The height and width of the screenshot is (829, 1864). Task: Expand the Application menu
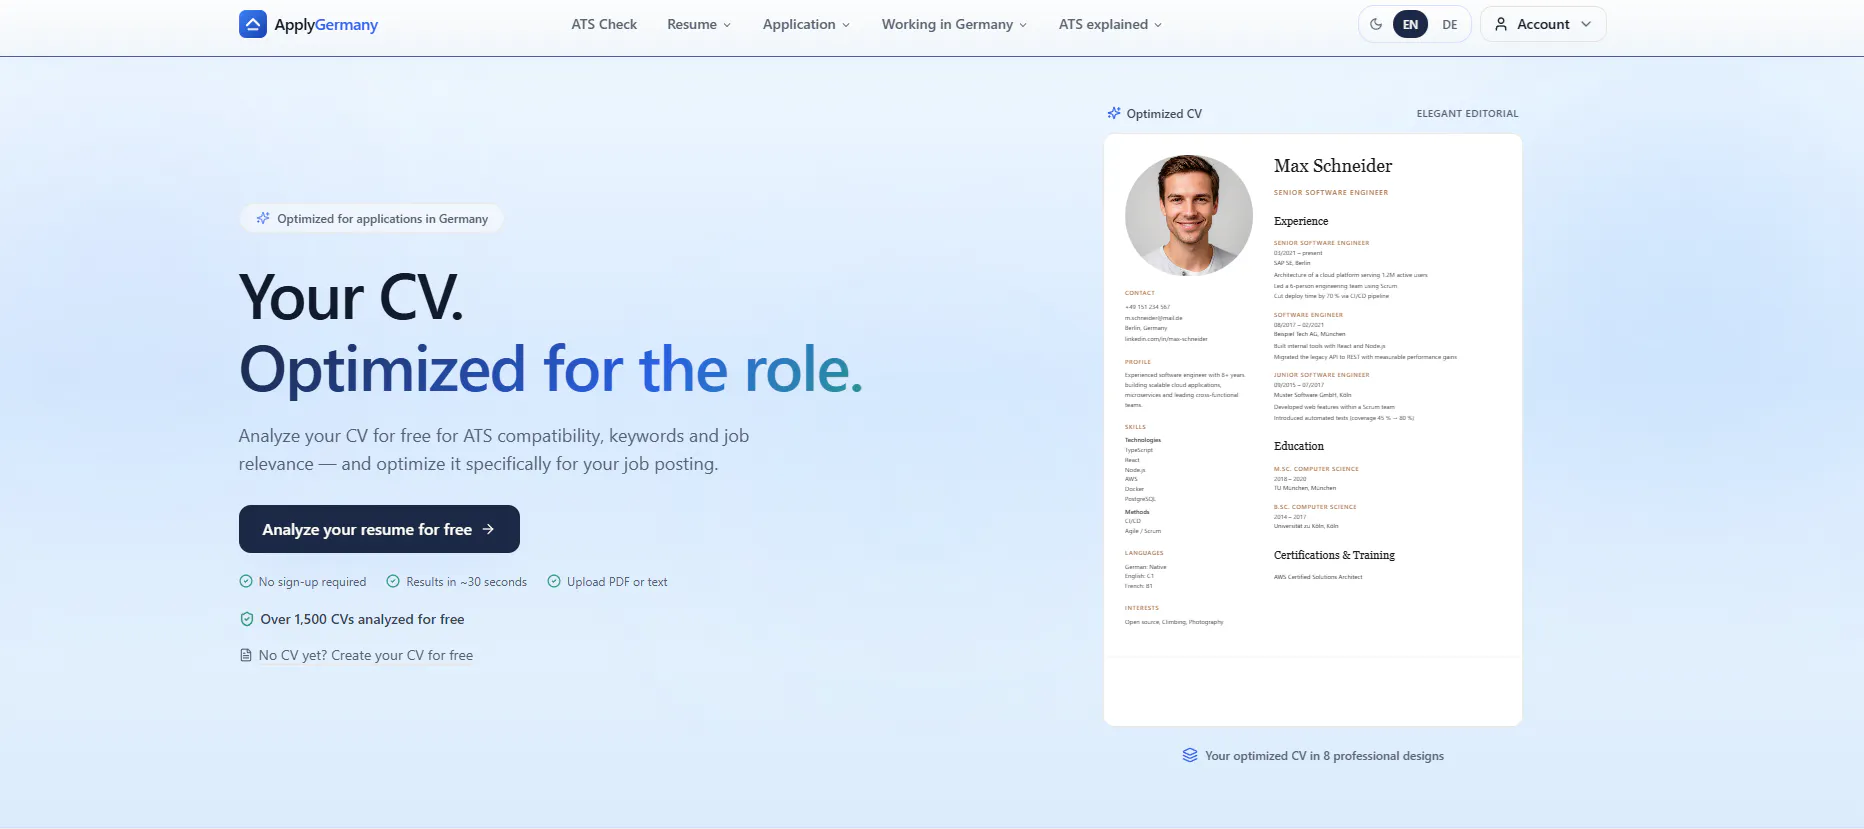[806, 24]
